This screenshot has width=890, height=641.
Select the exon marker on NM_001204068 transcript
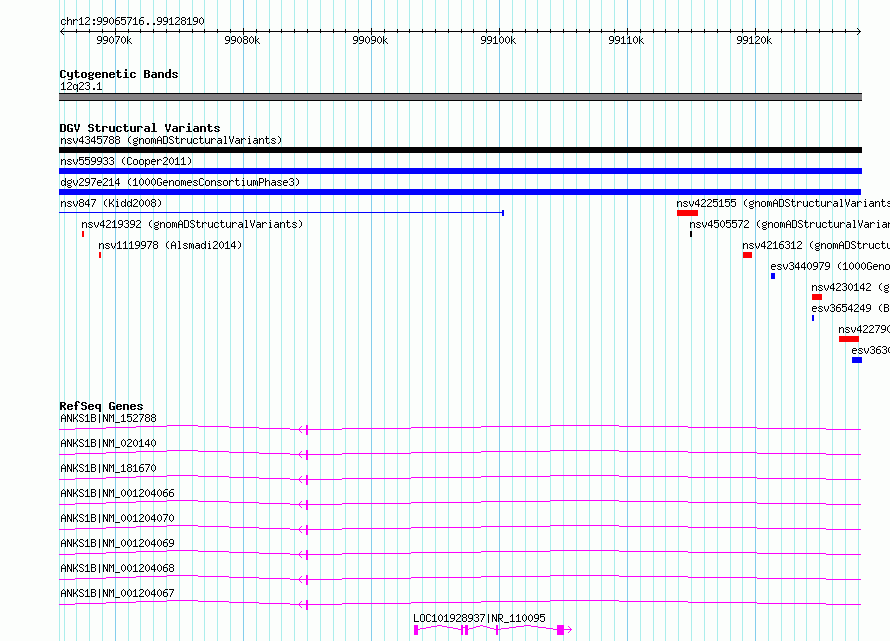coord(307,580)
